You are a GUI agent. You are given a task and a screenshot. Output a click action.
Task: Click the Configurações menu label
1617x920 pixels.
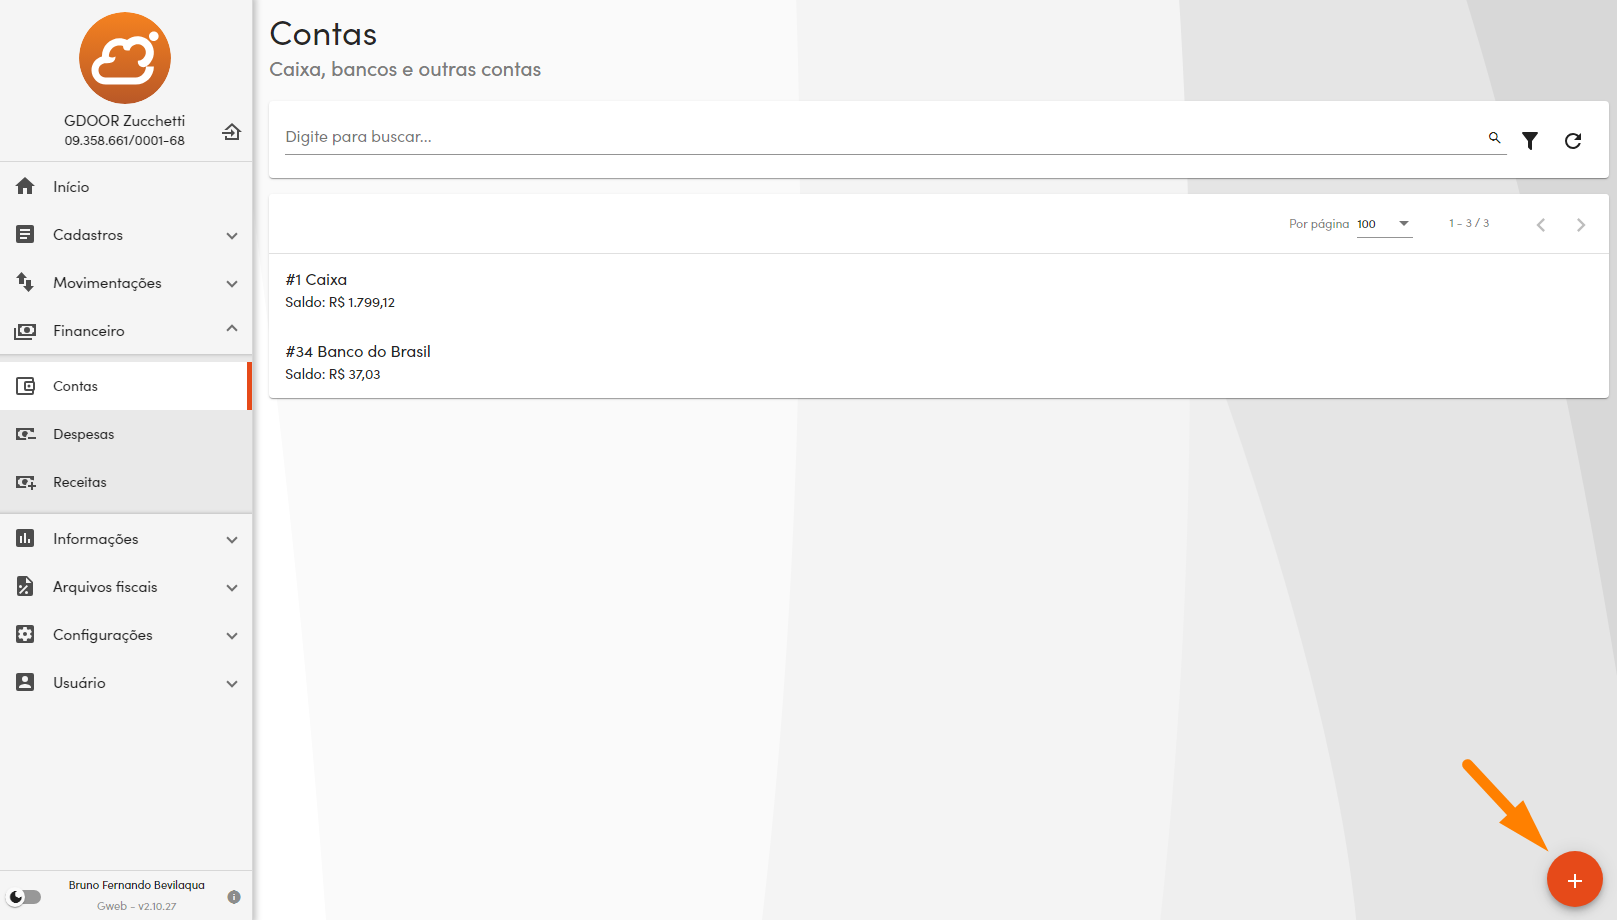pos(103,635)
